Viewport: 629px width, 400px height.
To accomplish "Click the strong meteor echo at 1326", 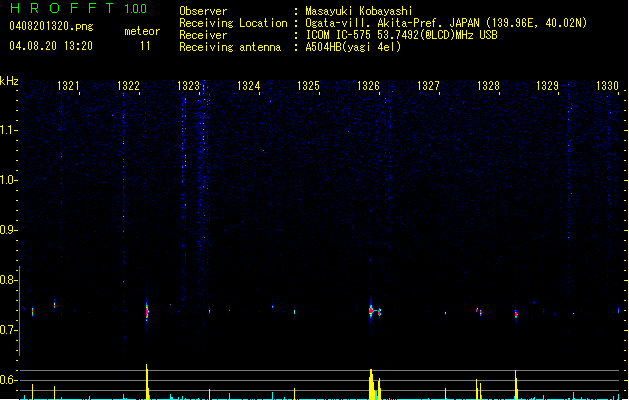I will [x=371, y=311].
